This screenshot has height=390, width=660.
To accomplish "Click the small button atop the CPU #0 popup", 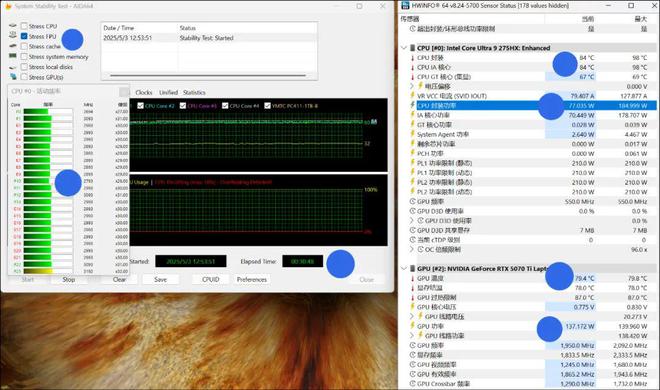I will pos(124,92).
